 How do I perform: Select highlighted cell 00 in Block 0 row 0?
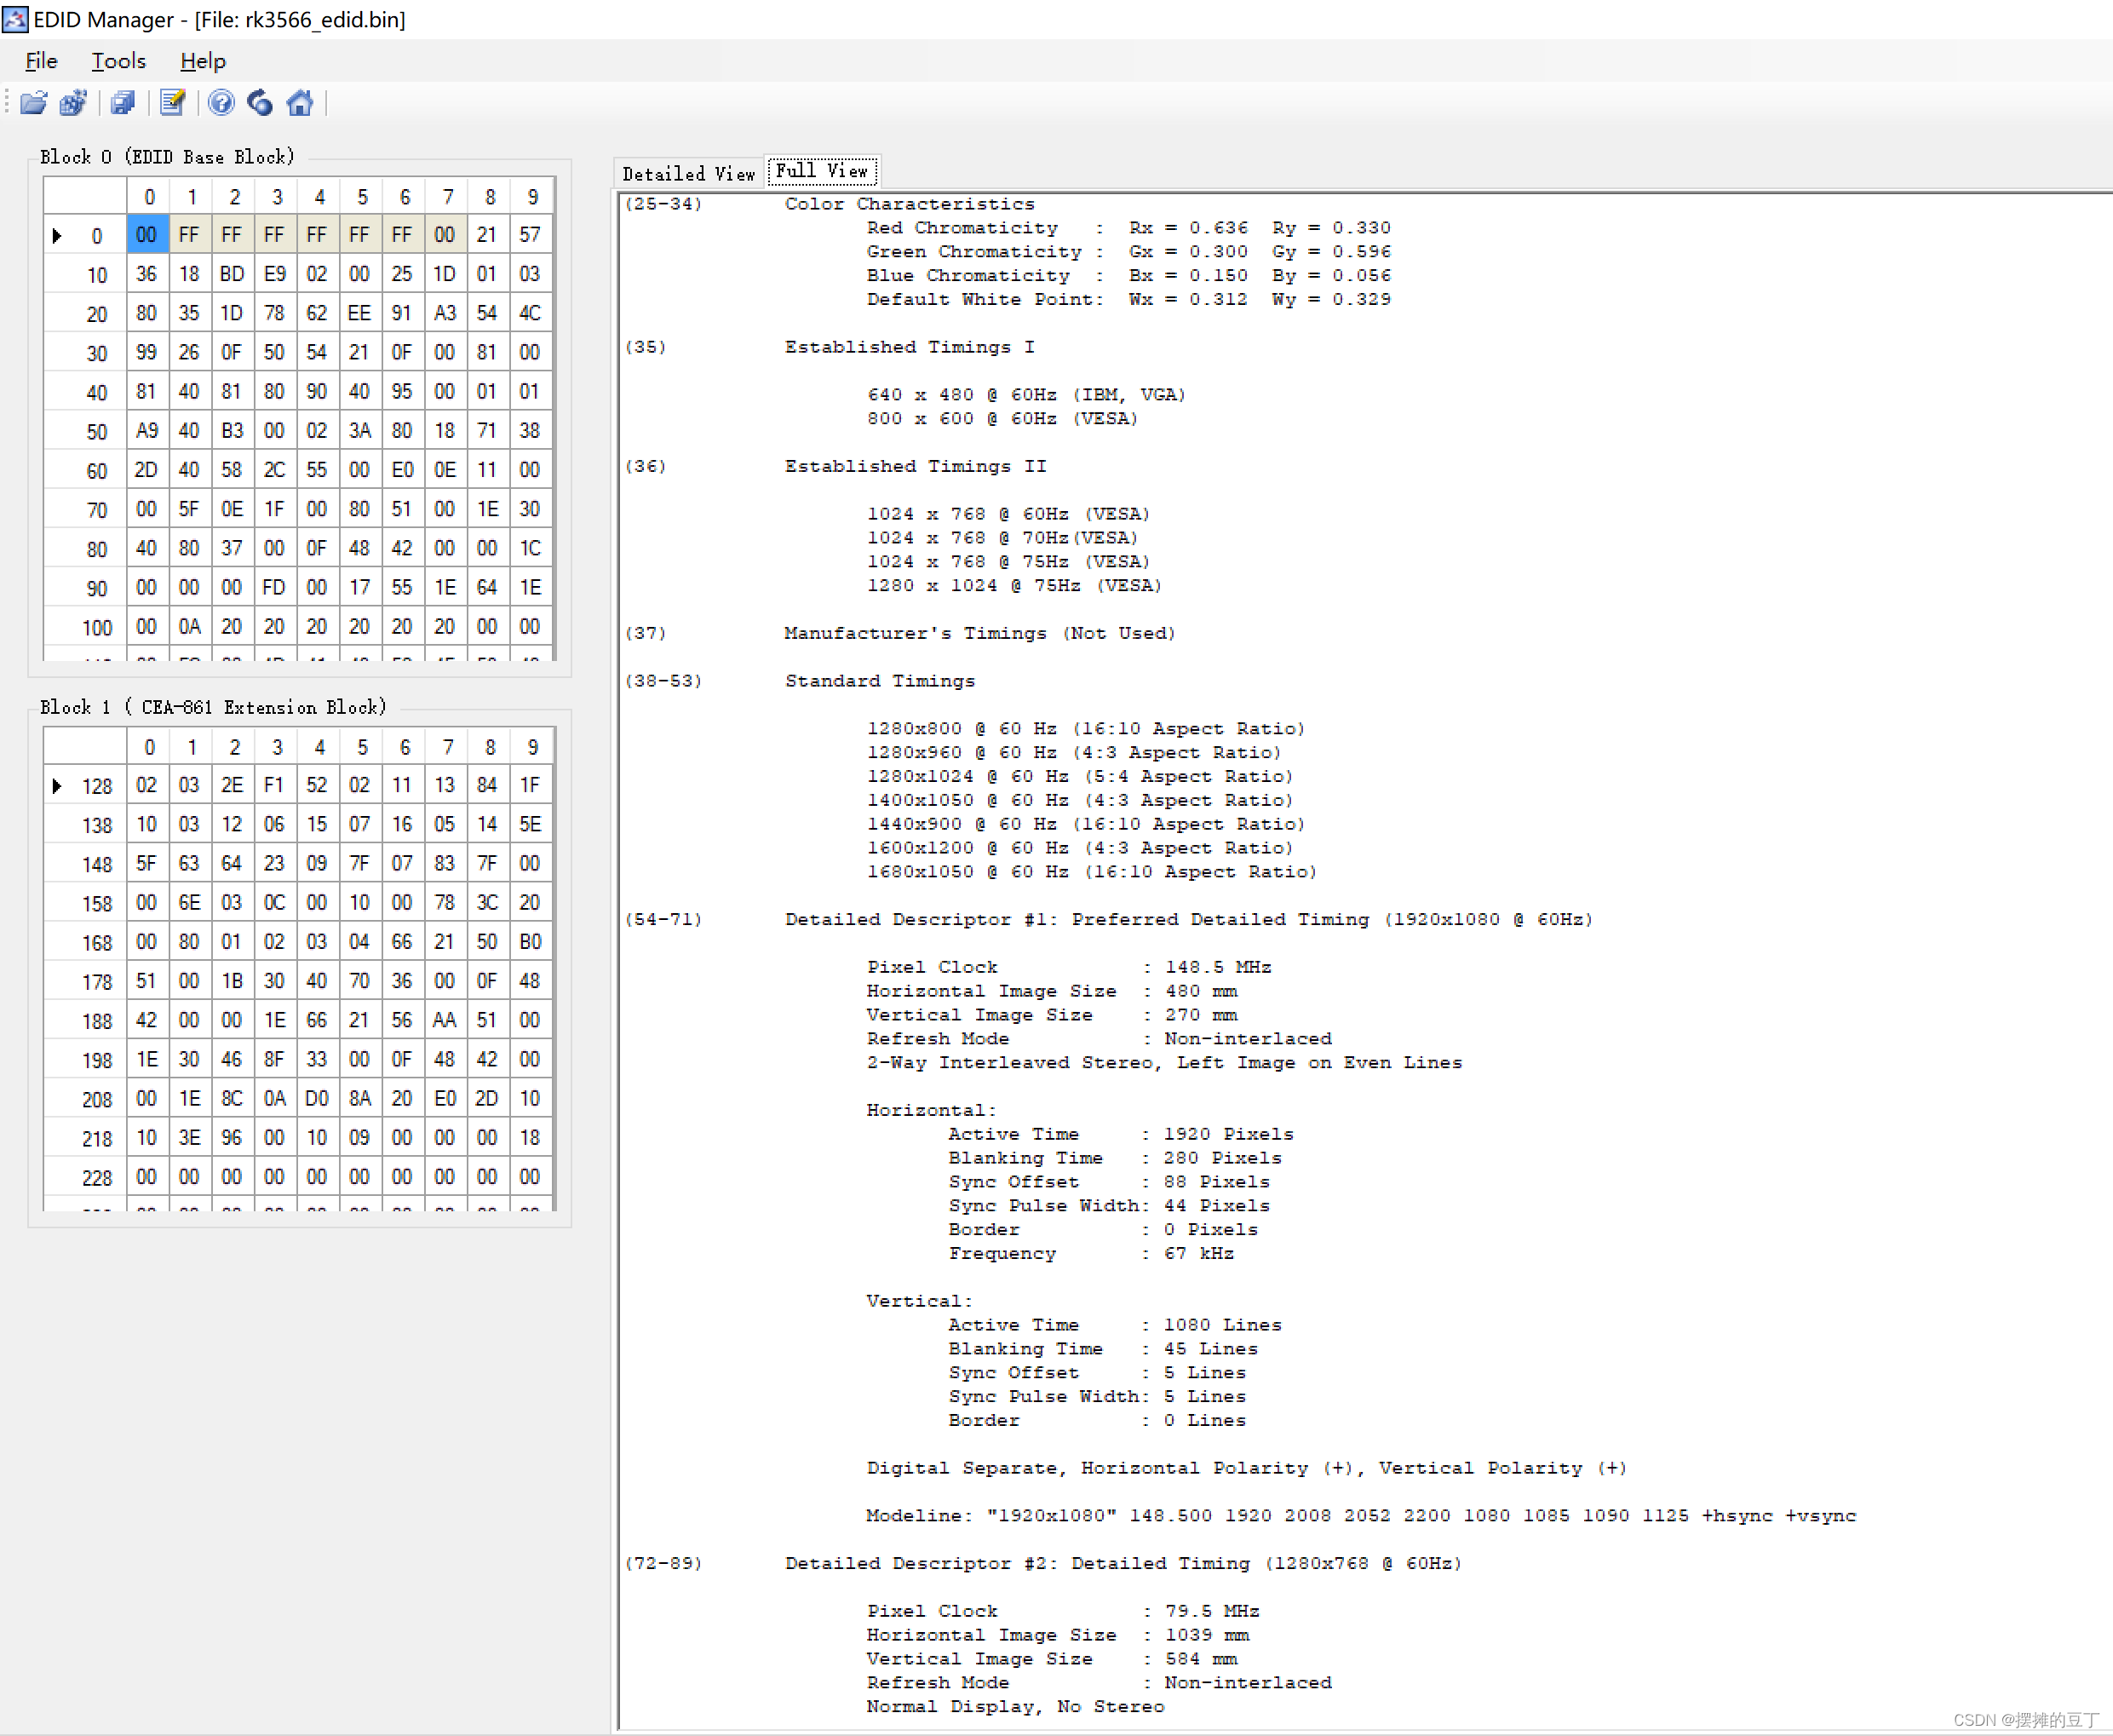coord(147,235)
